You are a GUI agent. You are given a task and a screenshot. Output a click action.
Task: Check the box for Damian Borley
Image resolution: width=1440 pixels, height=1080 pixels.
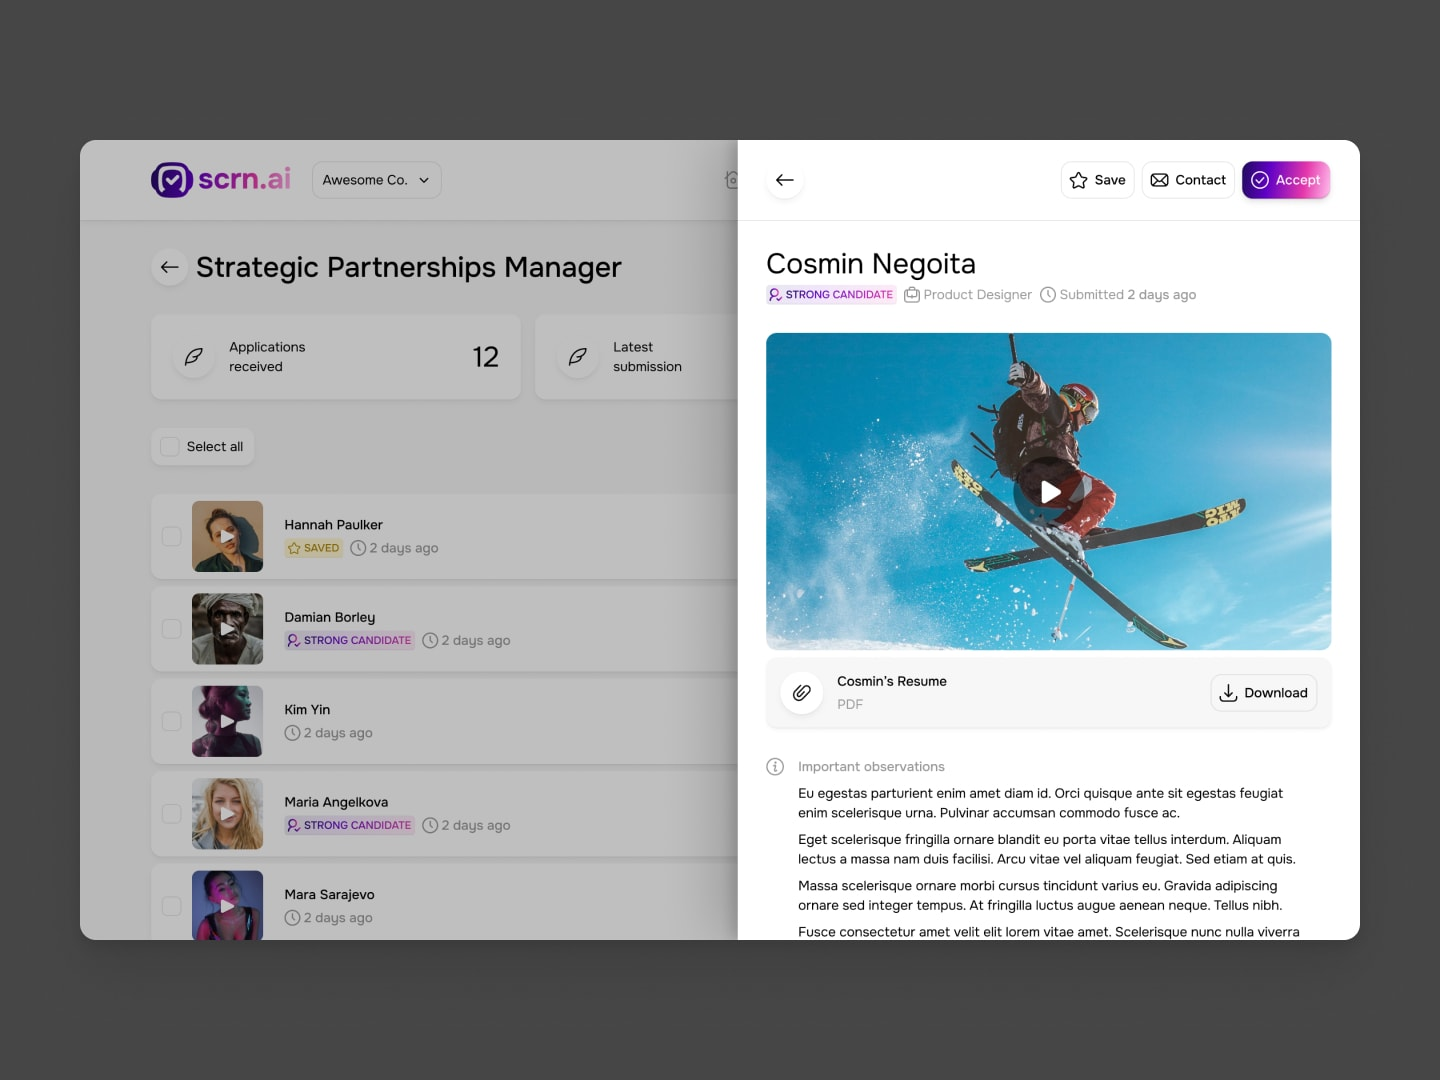tap(172, 629)
